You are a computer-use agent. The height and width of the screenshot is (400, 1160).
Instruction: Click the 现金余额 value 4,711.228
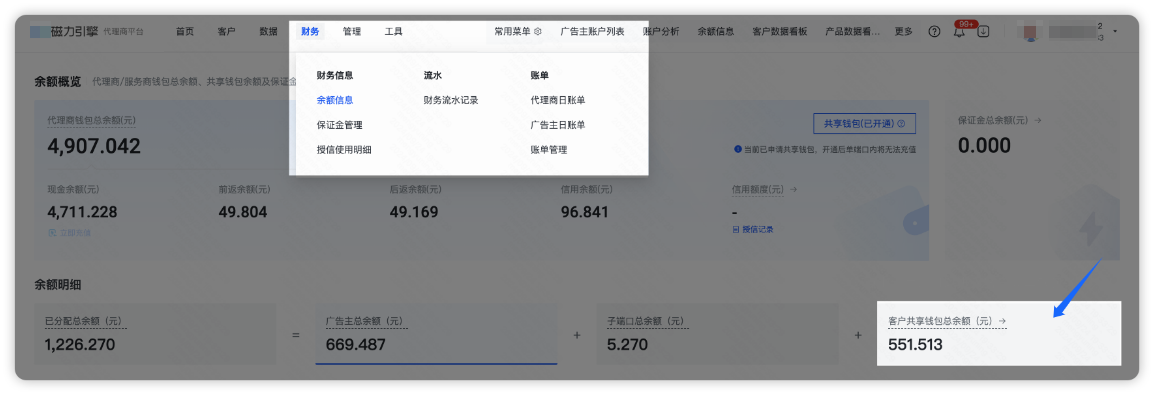tap(82, 213)
